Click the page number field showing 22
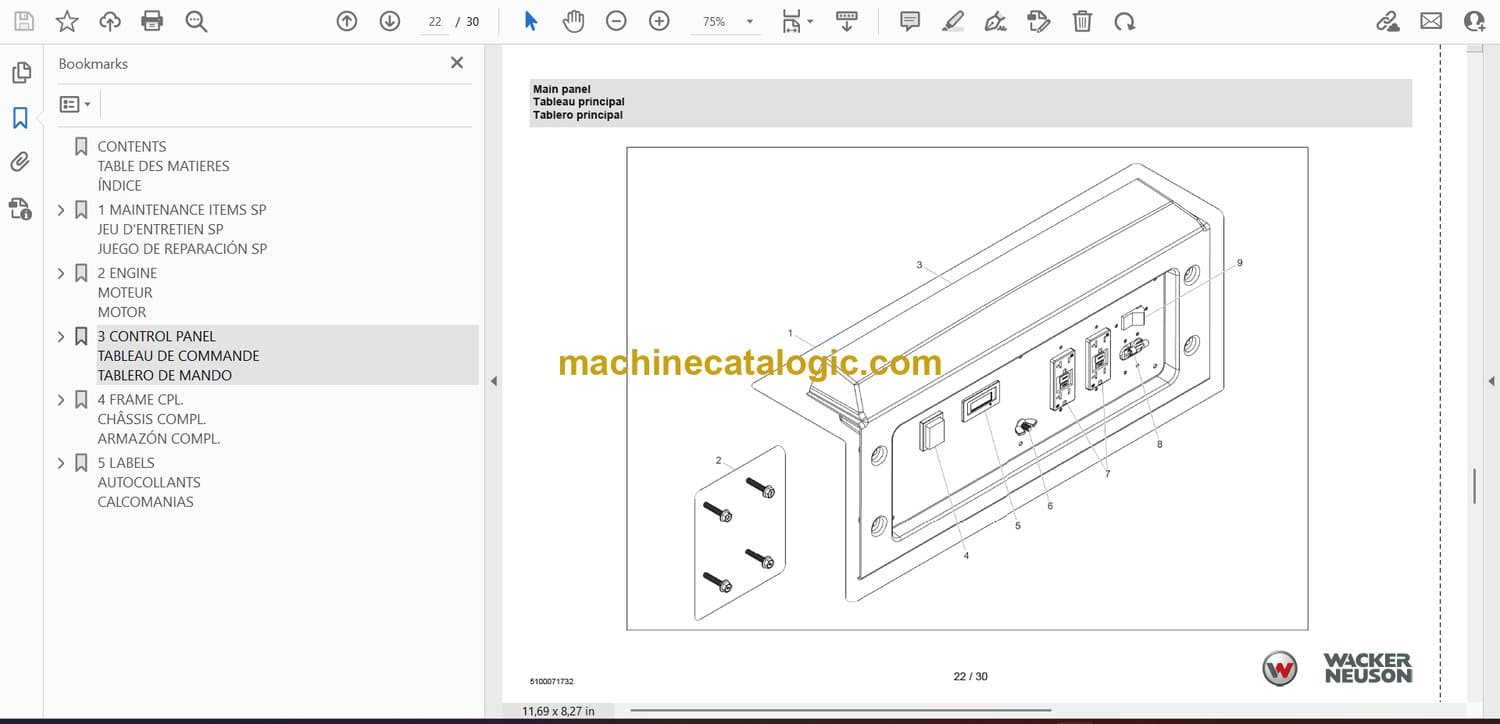1500x724 pixels. 435,22
